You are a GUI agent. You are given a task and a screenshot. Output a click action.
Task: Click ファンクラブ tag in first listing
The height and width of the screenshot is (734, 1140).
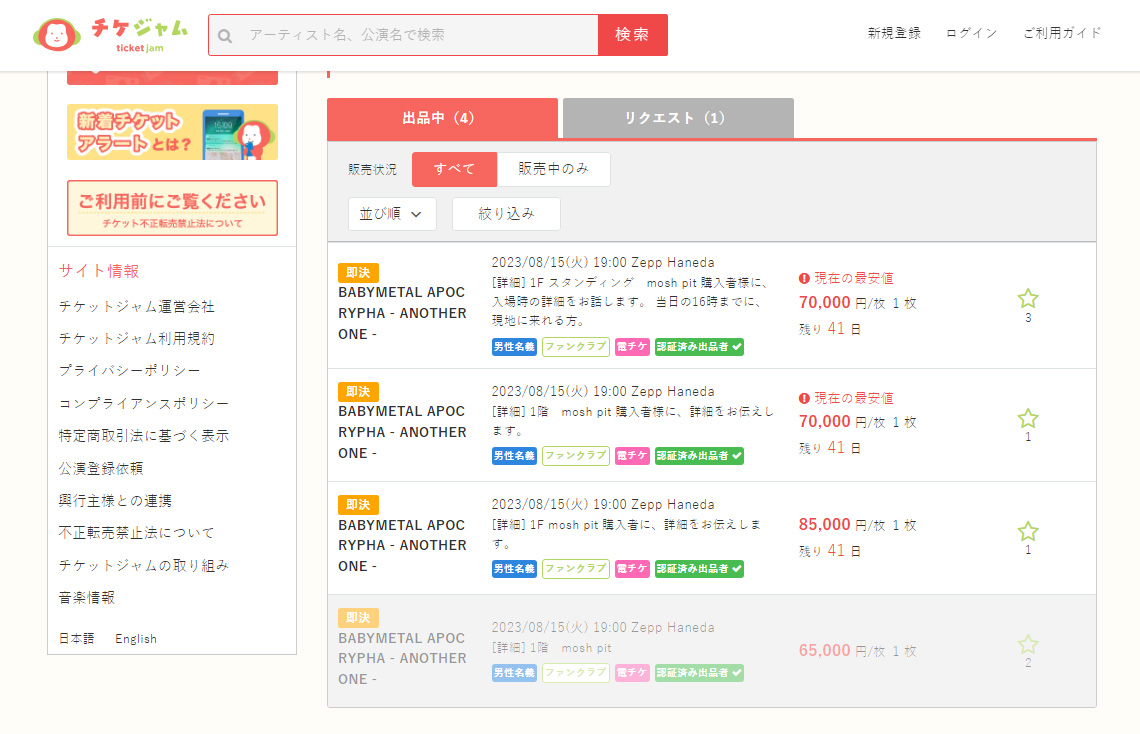576,347
